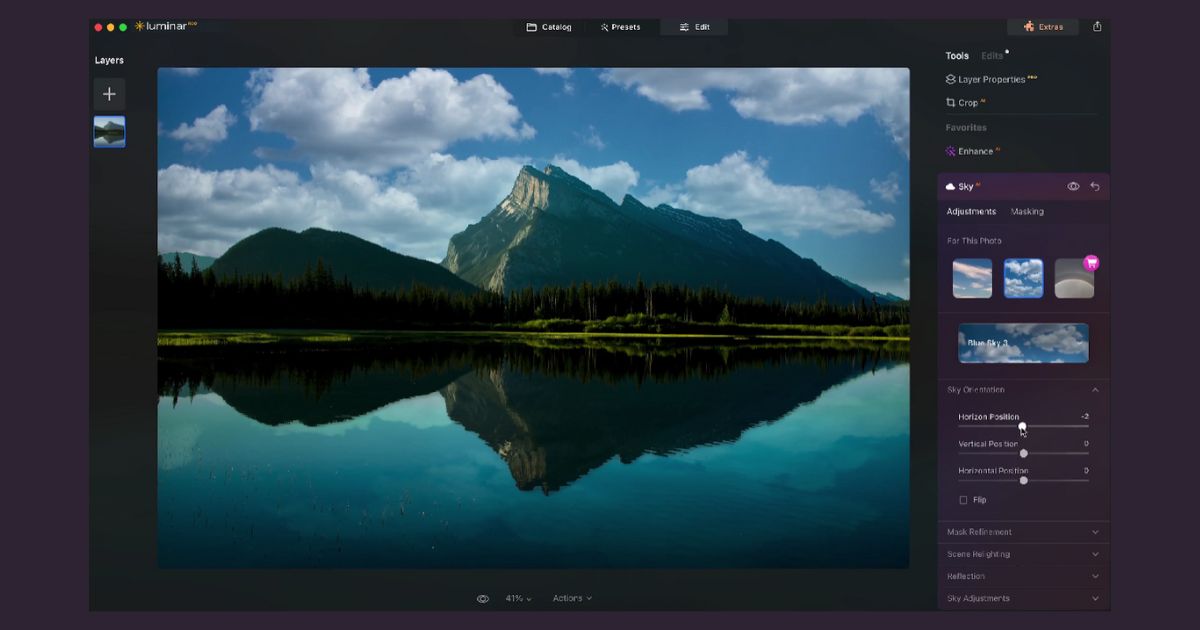1200x630 pixels.
Task: Open the Extras menu
Action: [1043, 27]
